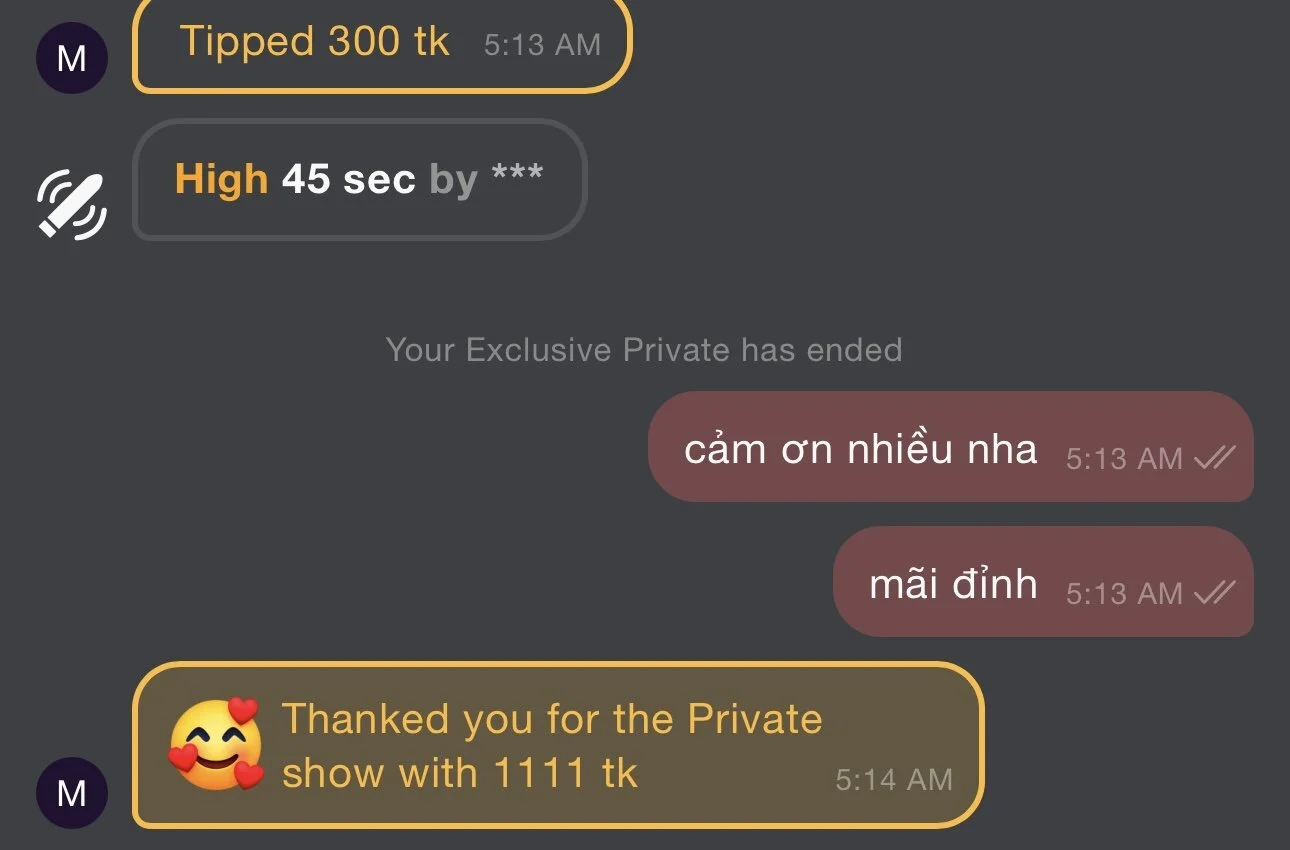Click the masked '***' username
This screenshot has width=1290, height=850.
pos(517,176)
